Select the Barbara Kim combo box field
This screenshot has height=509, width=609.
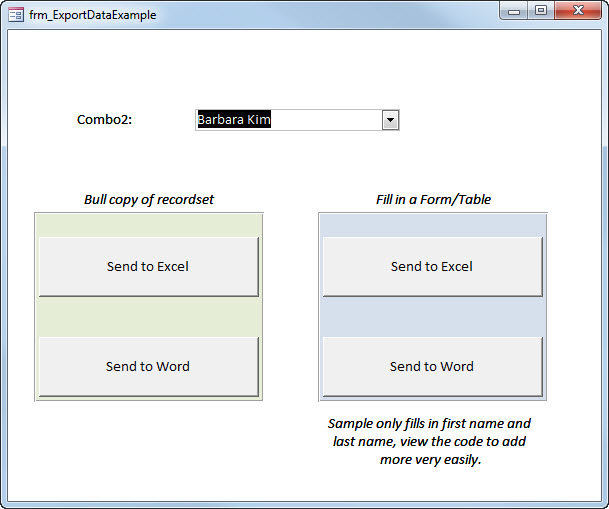pos(297,120)
